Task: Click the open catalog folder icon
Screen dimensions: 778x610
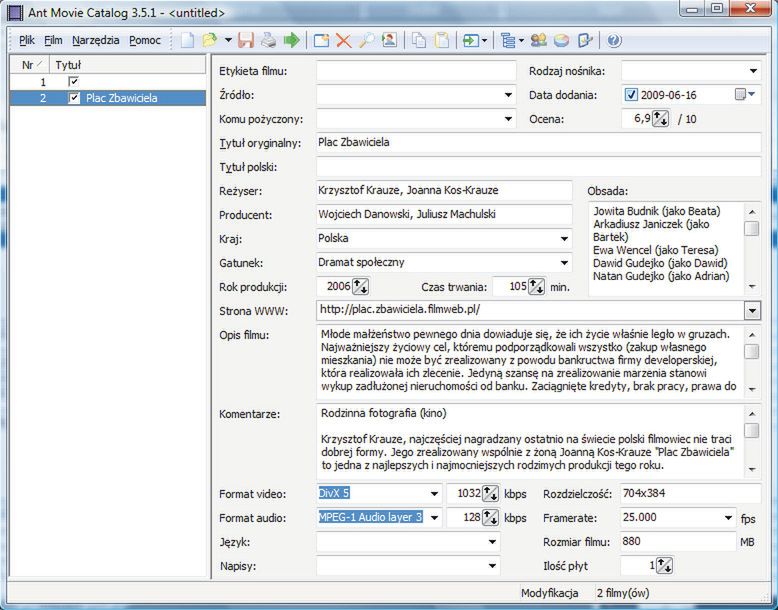Action: [x=209, y=41]
